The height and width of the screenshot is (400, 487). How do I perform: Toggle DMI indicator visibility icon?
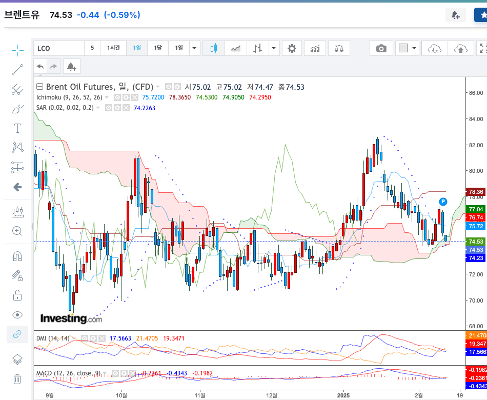(85, 338)
